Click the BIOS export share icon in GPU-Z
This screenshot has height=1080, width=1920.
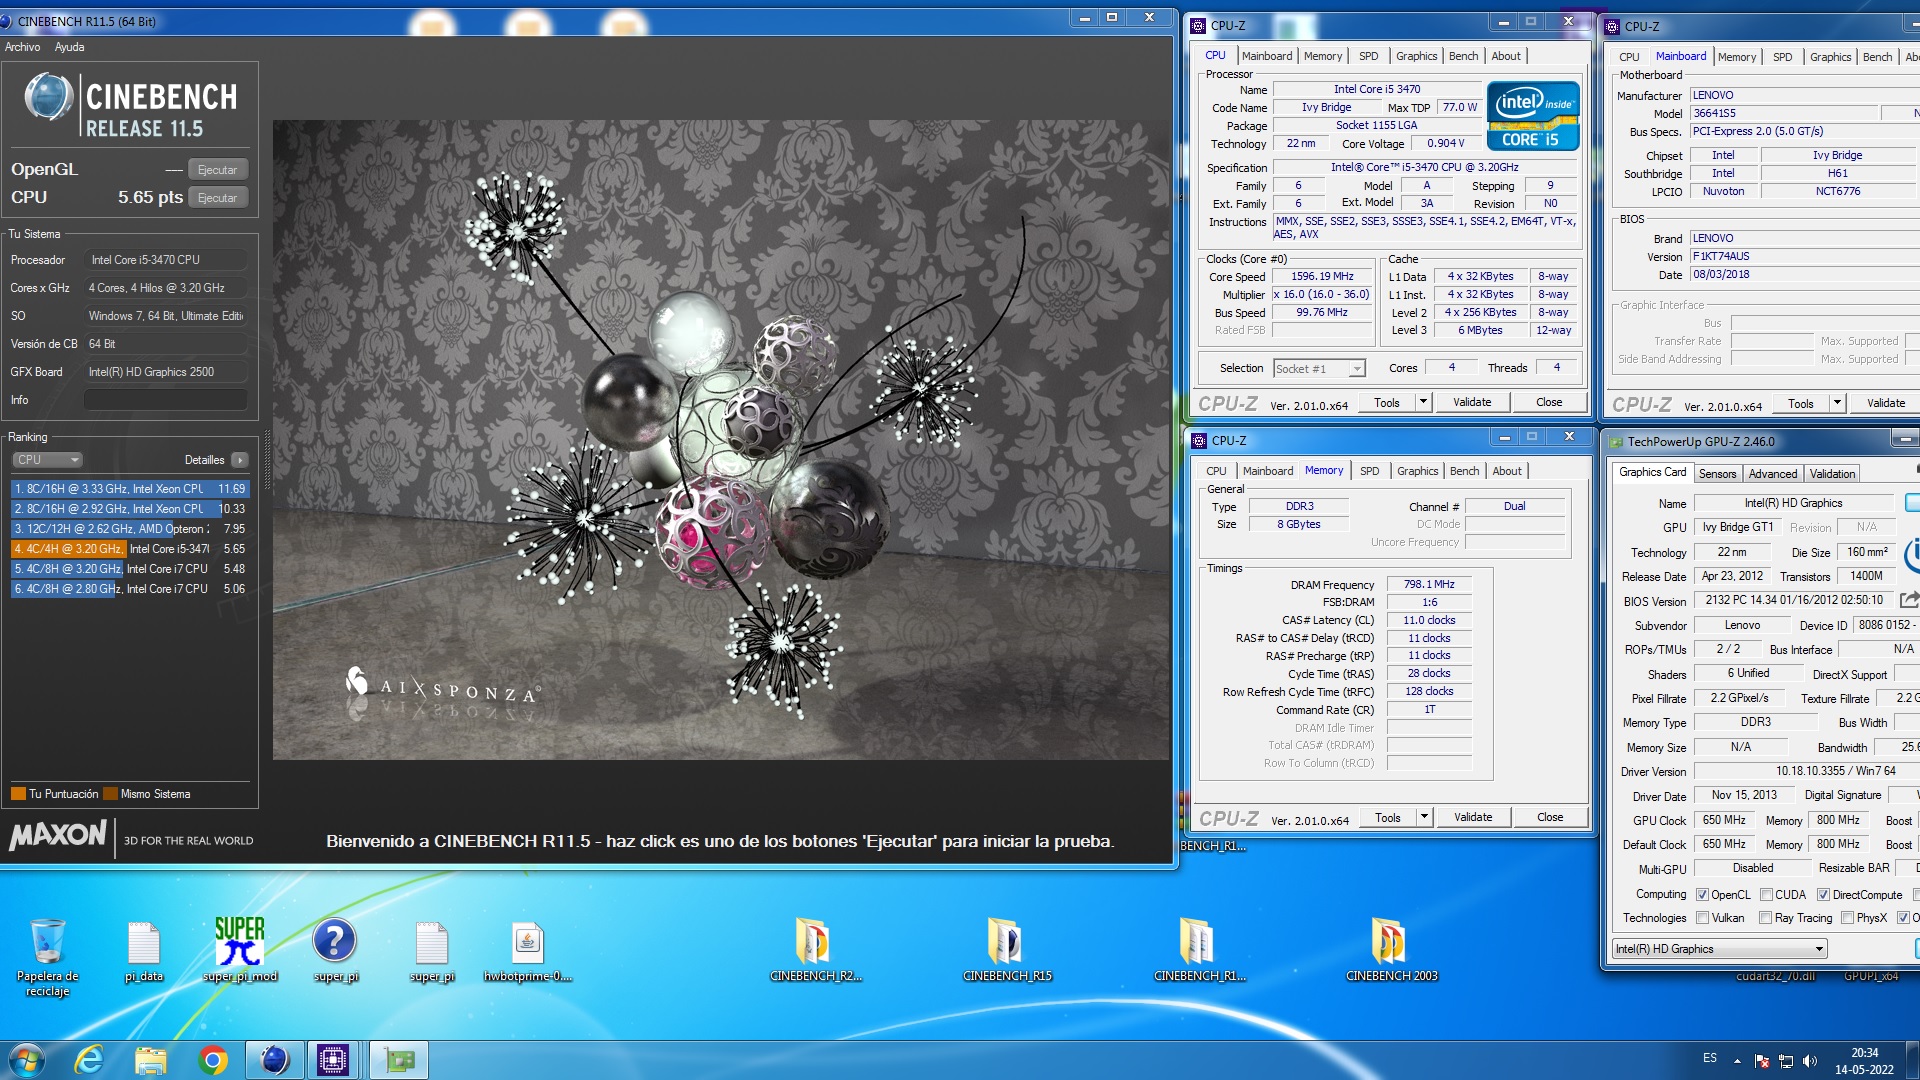[1909, 599]
